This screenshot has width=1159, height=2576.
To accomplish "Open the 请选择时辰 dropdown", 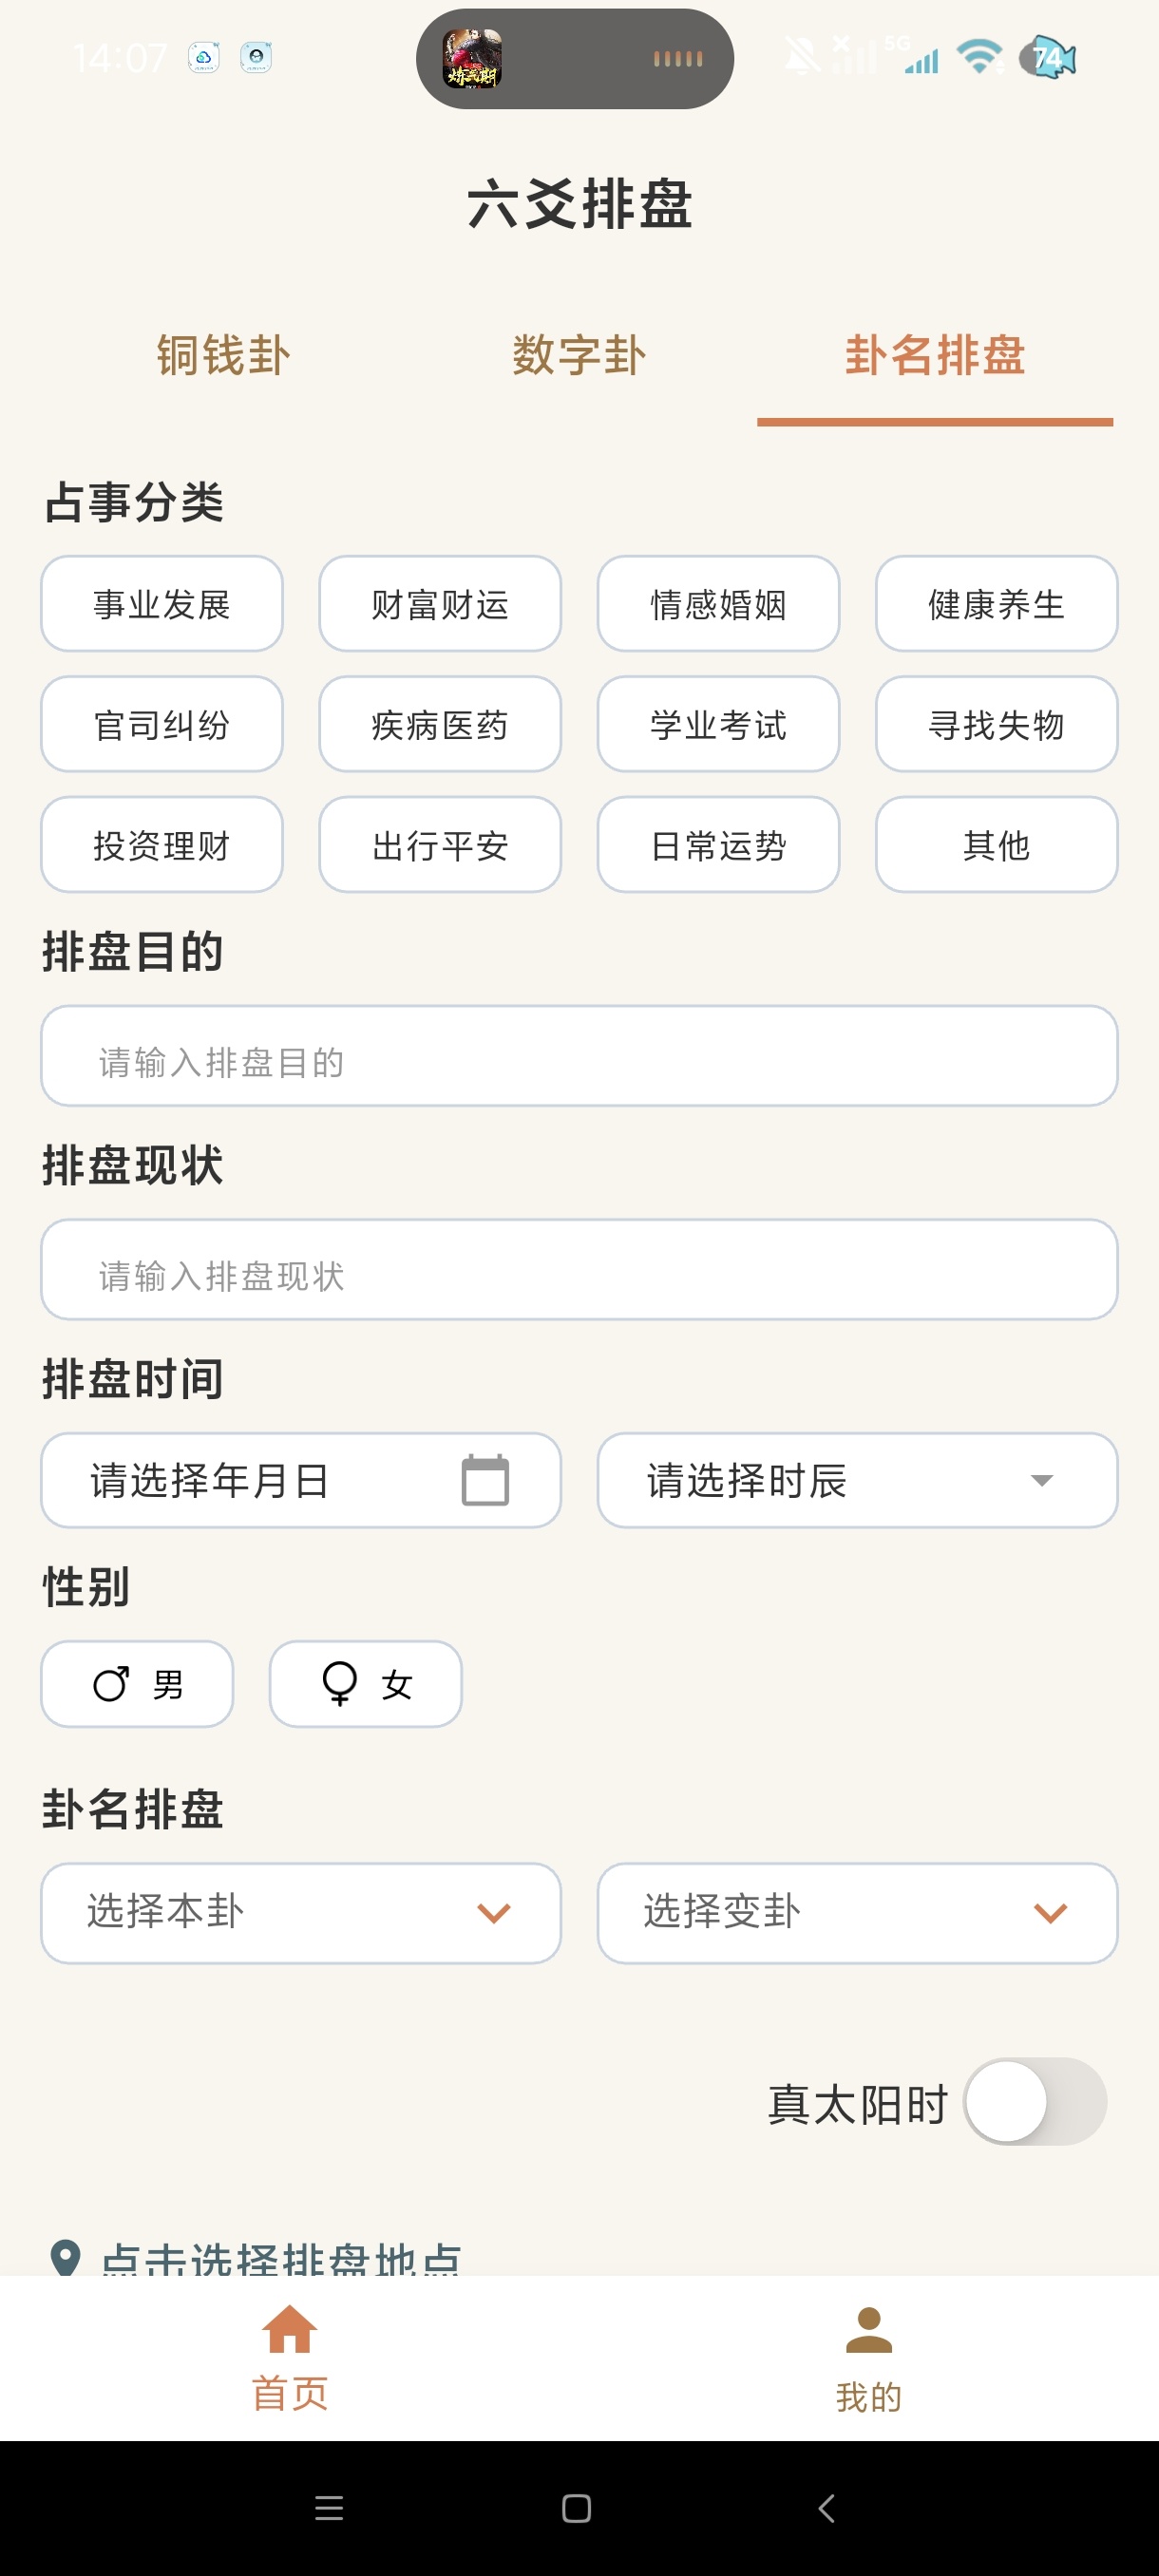I will tap(857, 1480).
